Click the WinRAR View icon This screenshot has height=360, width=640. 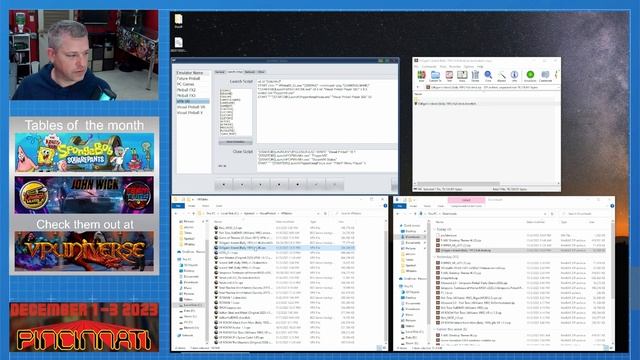462,75
